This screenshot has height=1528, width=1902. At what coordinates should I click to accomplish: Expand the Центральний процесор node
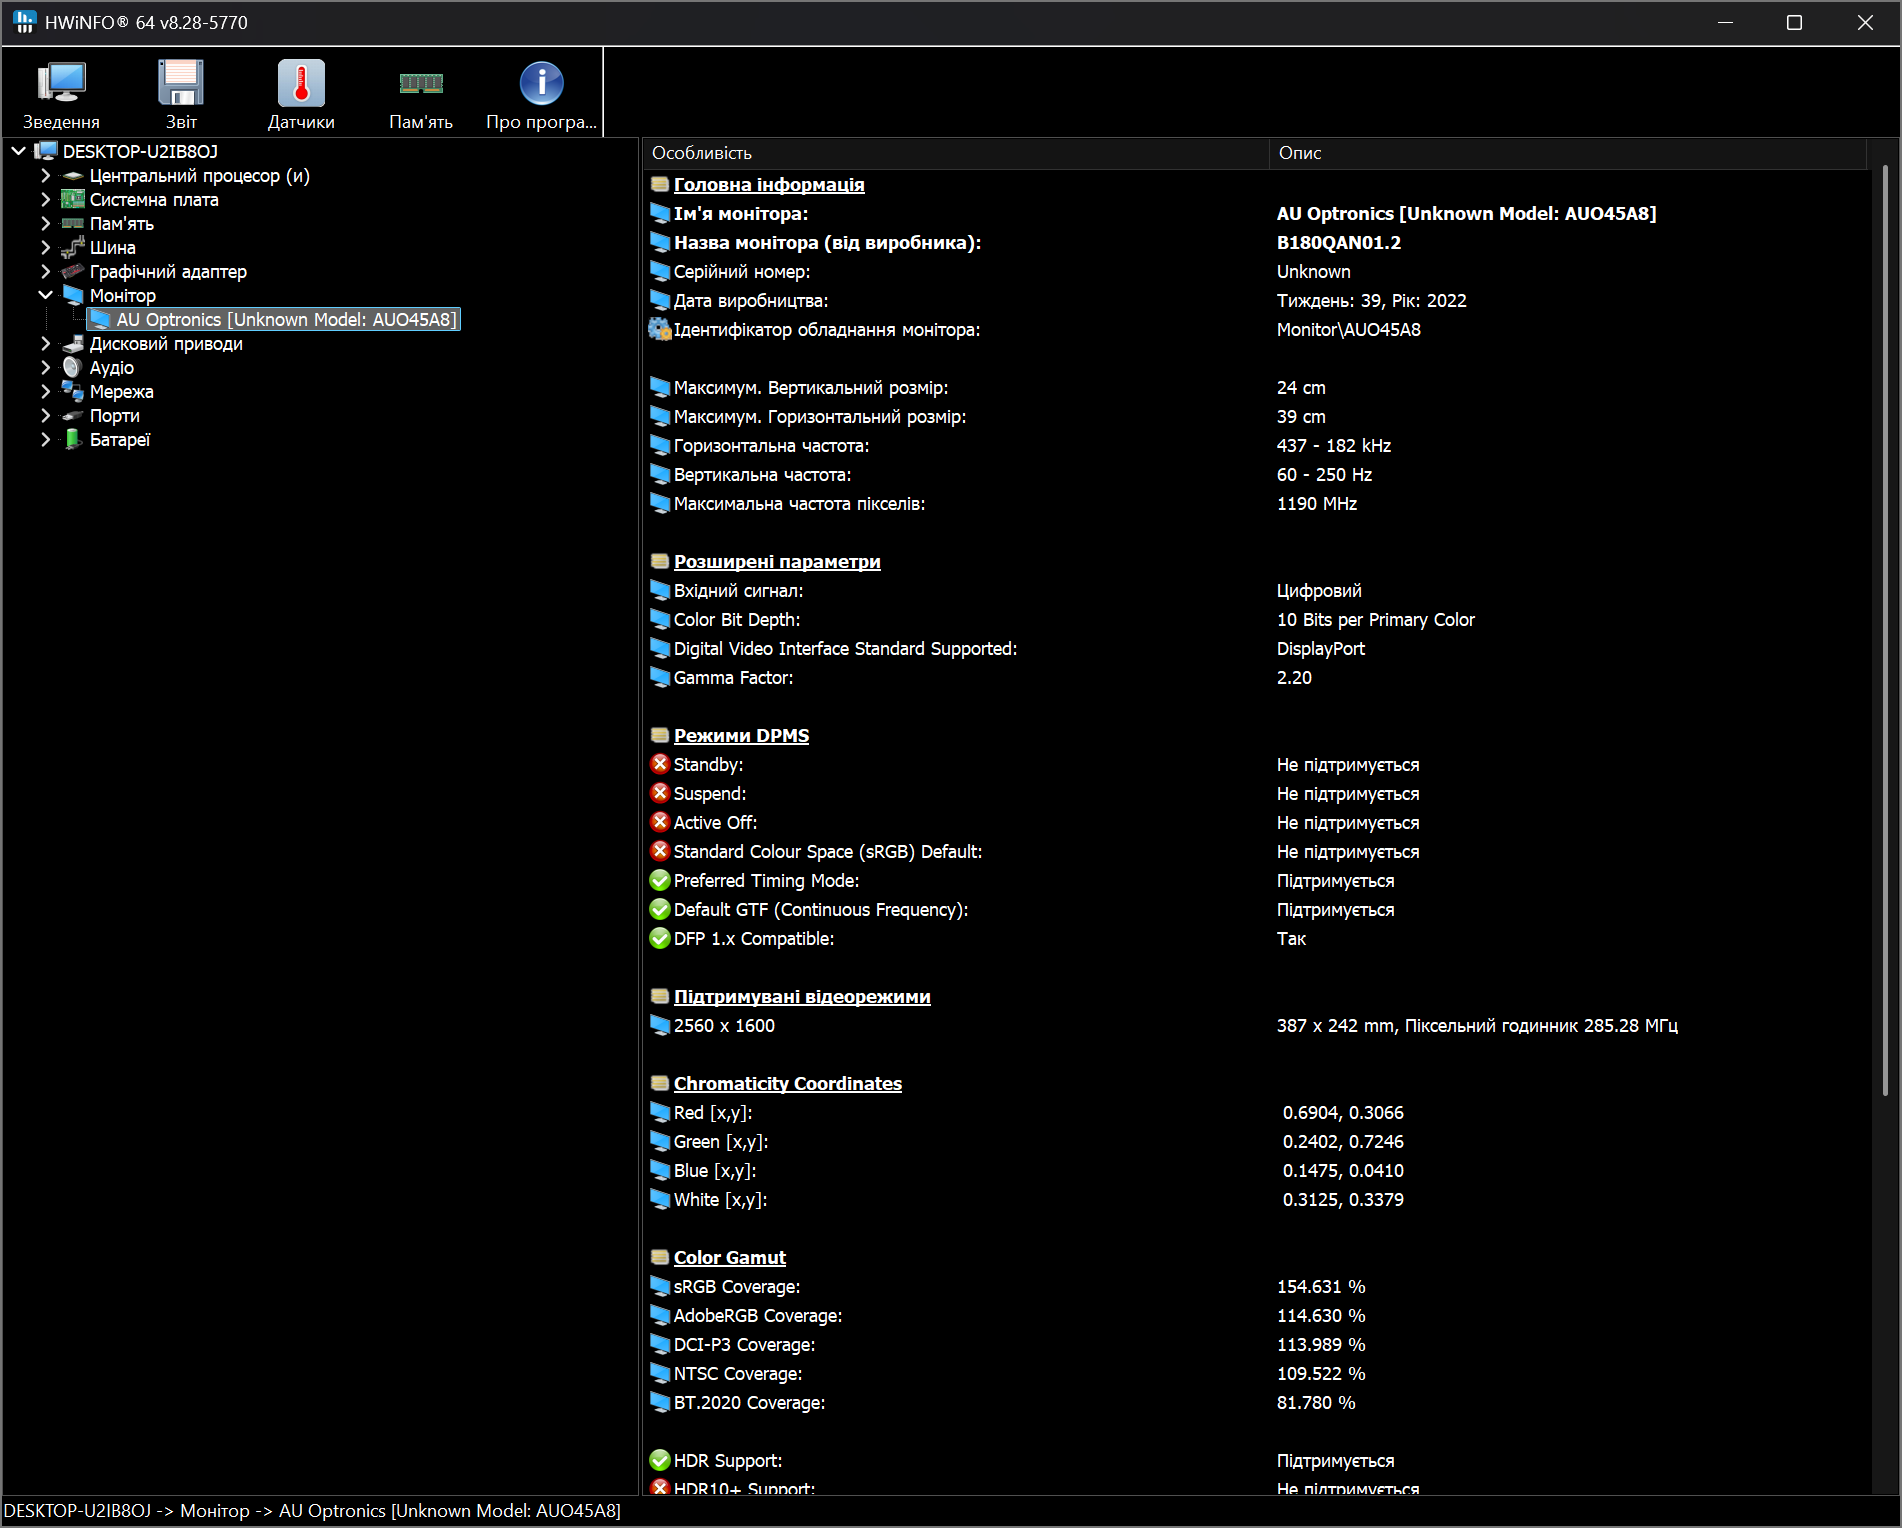(45, 176)
